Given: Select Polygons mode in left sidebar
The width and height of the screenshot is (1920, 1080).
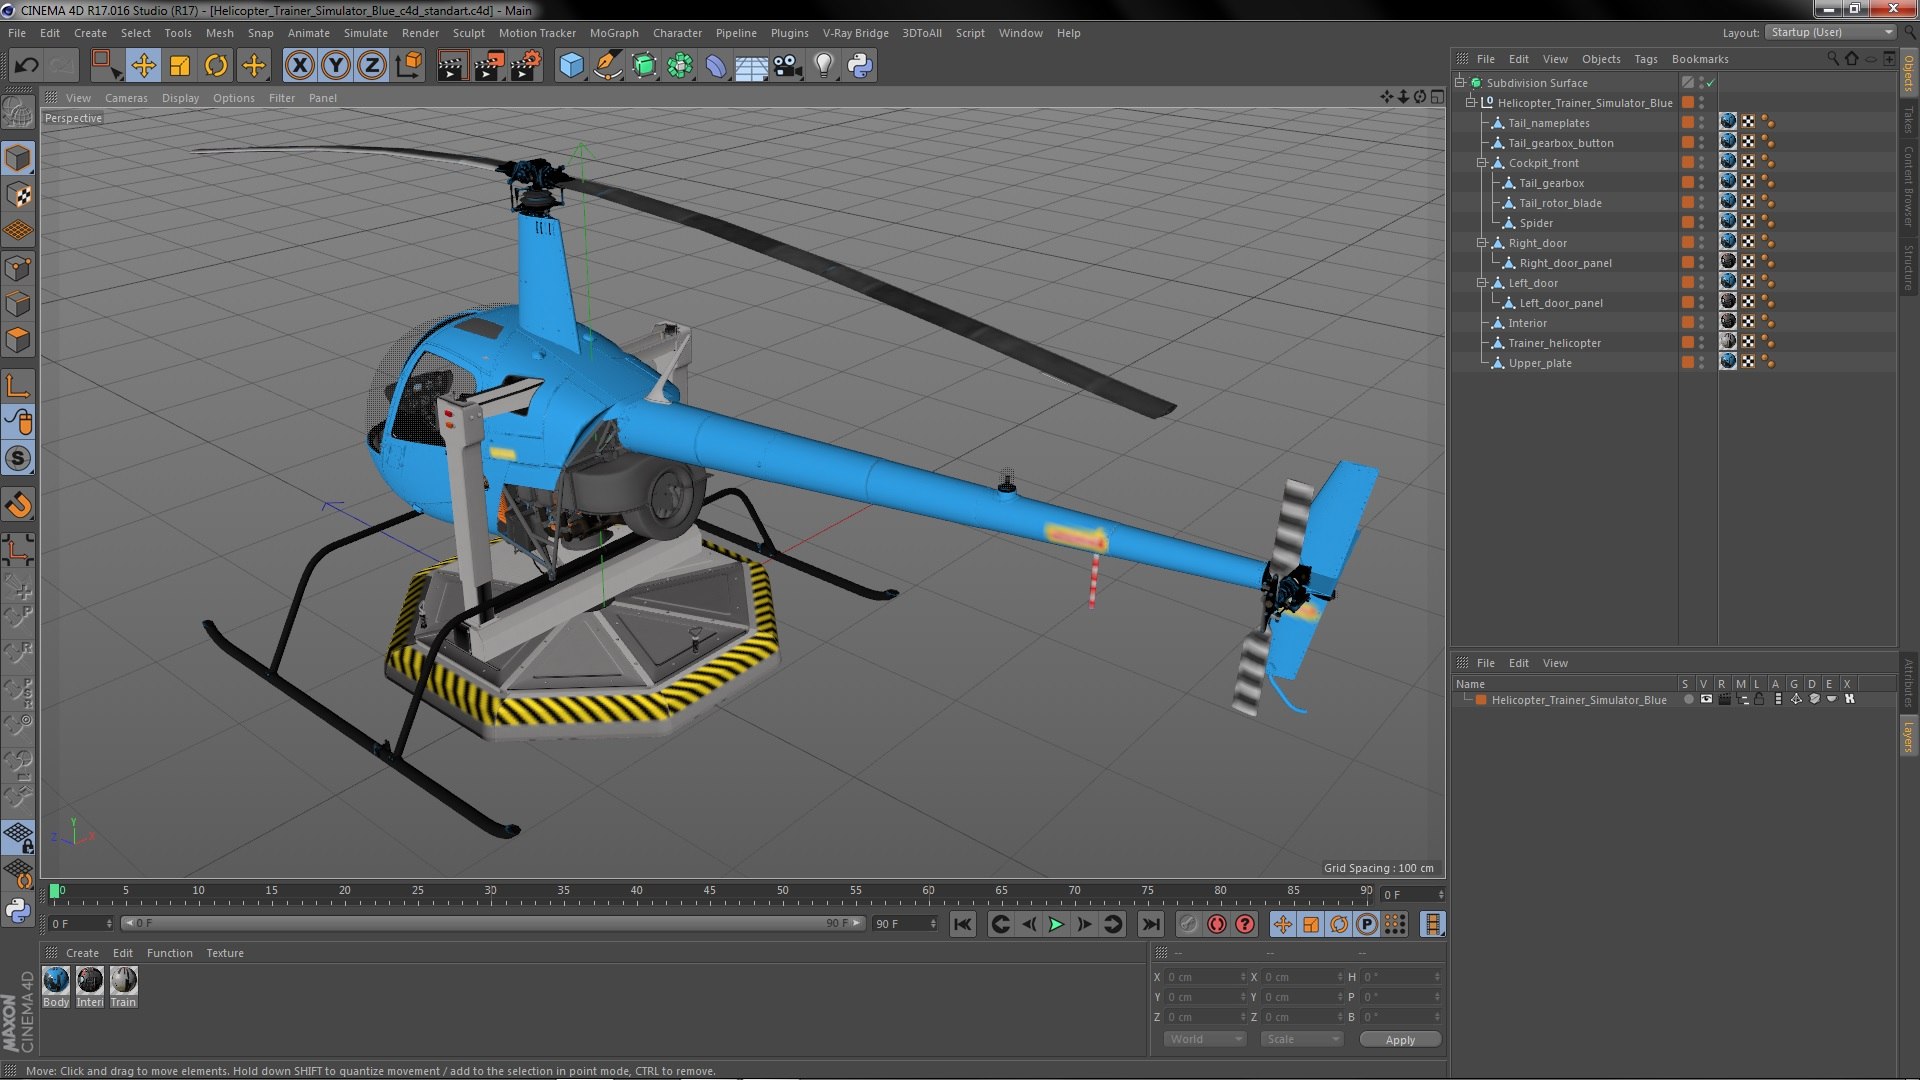Looking at the screenshot, I should click(x=18, y=340).
